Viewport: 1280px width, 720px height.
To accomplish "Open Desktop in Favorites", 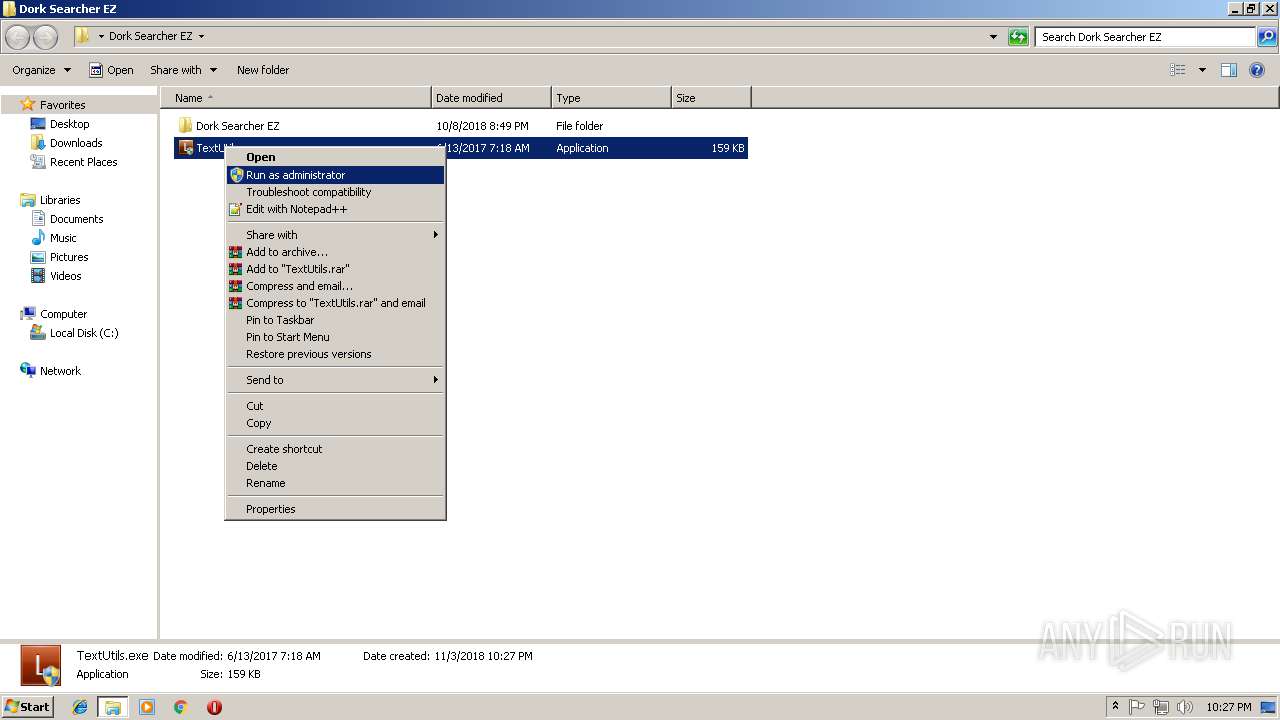I will coord(69,124).
